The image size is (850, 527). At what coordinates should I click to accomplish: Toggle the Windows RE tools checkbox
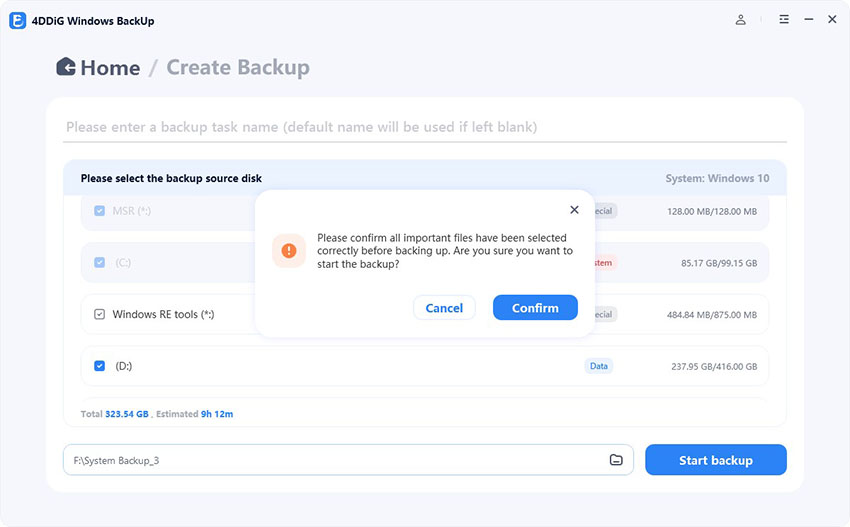99,314
